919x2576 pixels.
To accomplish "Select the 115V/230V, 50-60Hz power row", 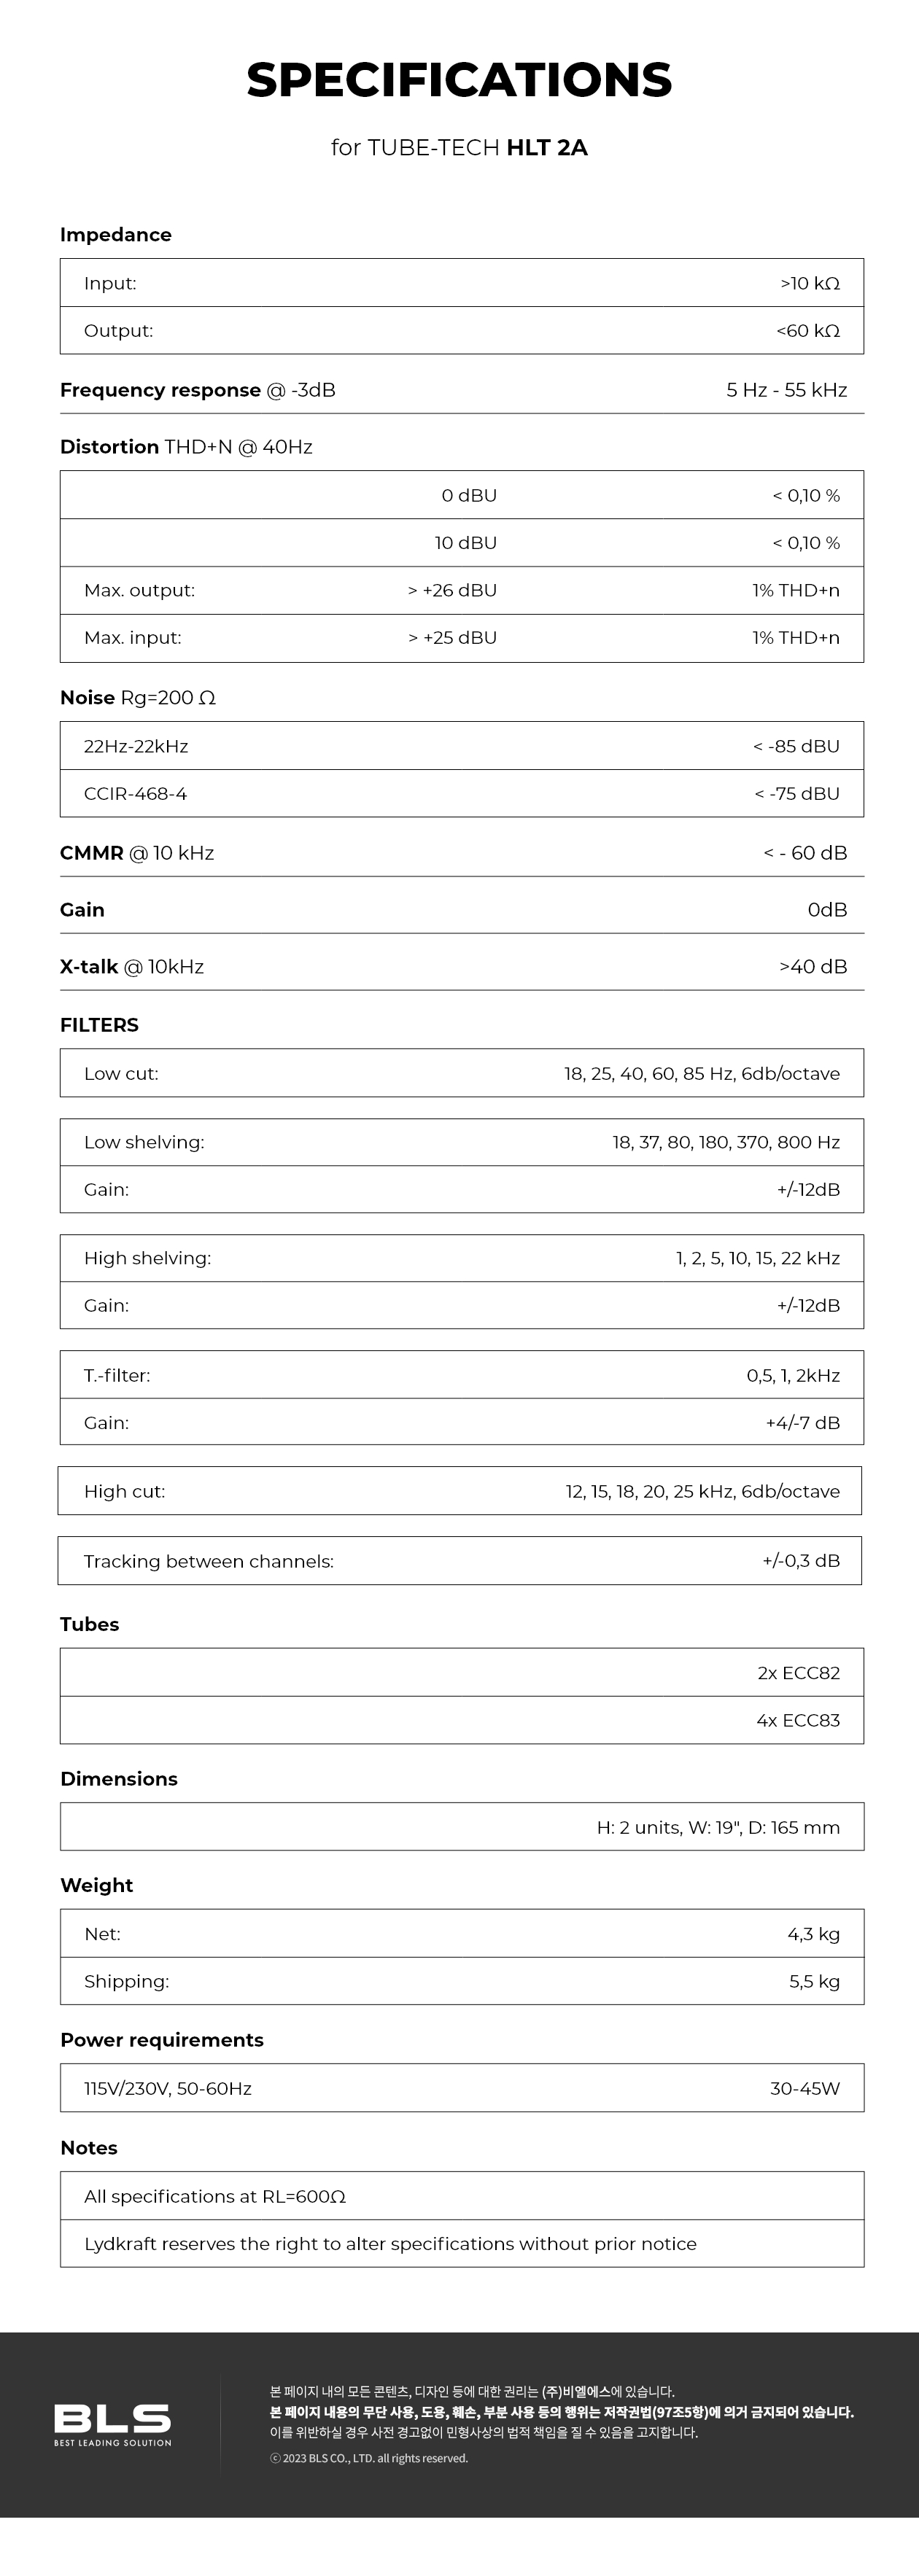I will coord(168,2088).
